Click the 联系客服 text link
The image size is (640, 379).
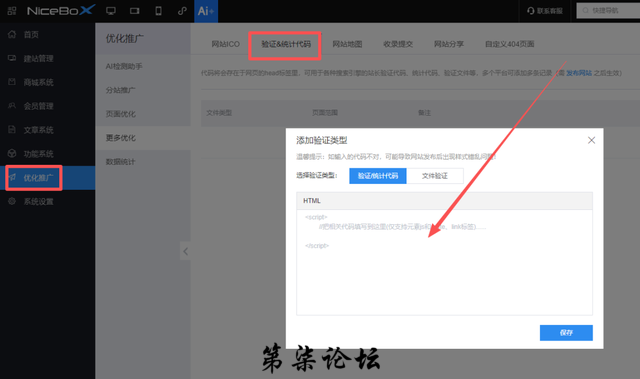coord(549,11)
